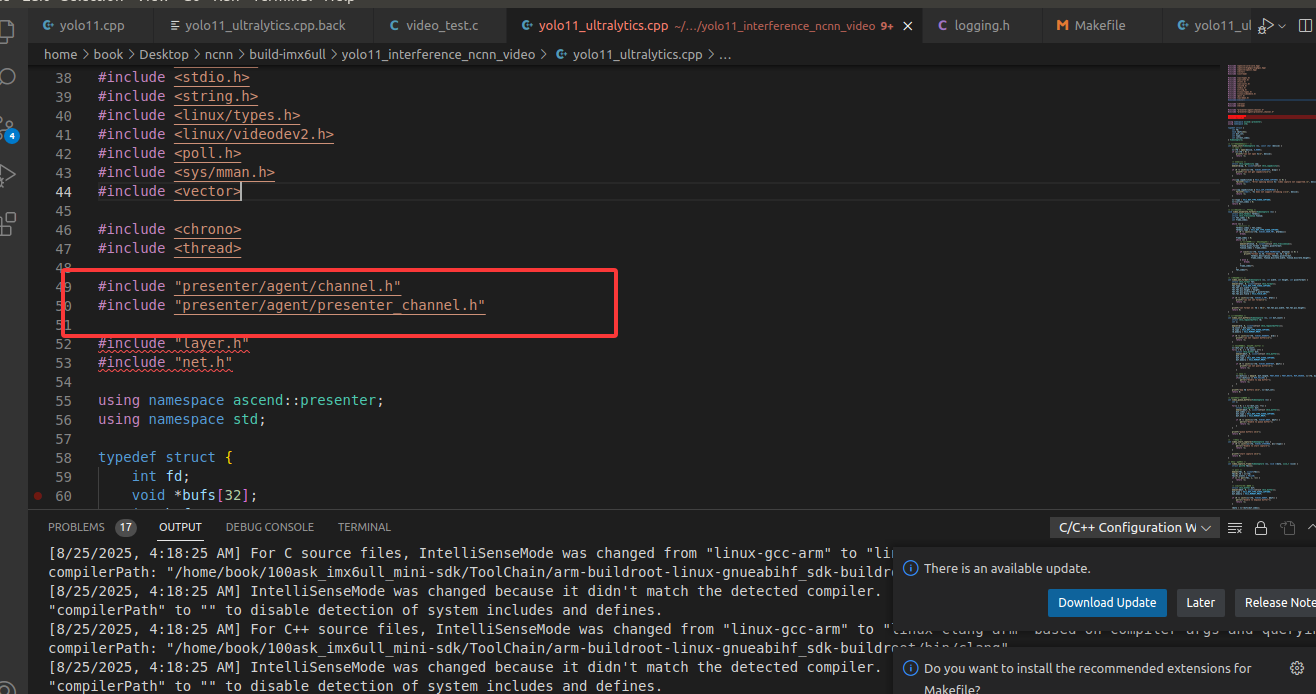This screenshot has width=1316, height=694.
Task: Click the 'typedef struct {' line
Action: pyautogui.click(x=165, y=458)
